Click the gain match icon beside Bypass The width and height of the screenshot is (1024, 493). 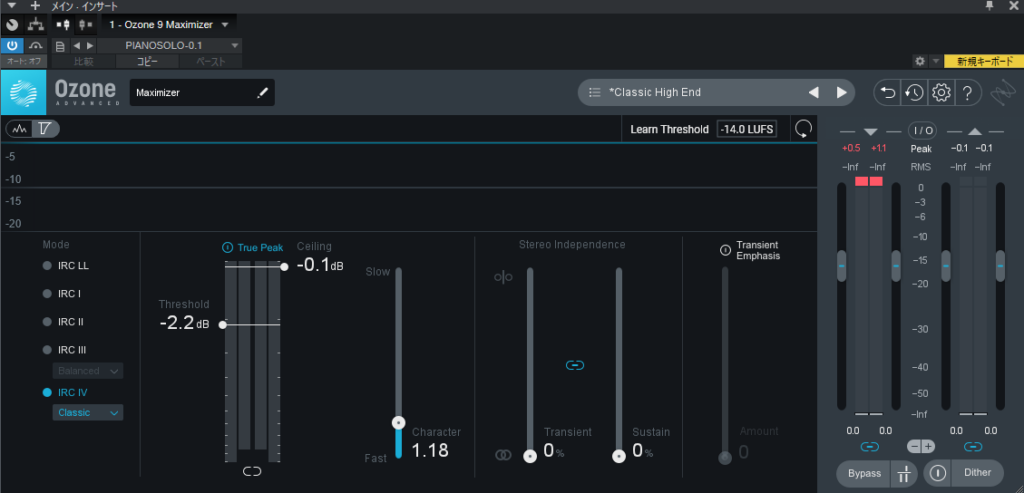[904, 473]
